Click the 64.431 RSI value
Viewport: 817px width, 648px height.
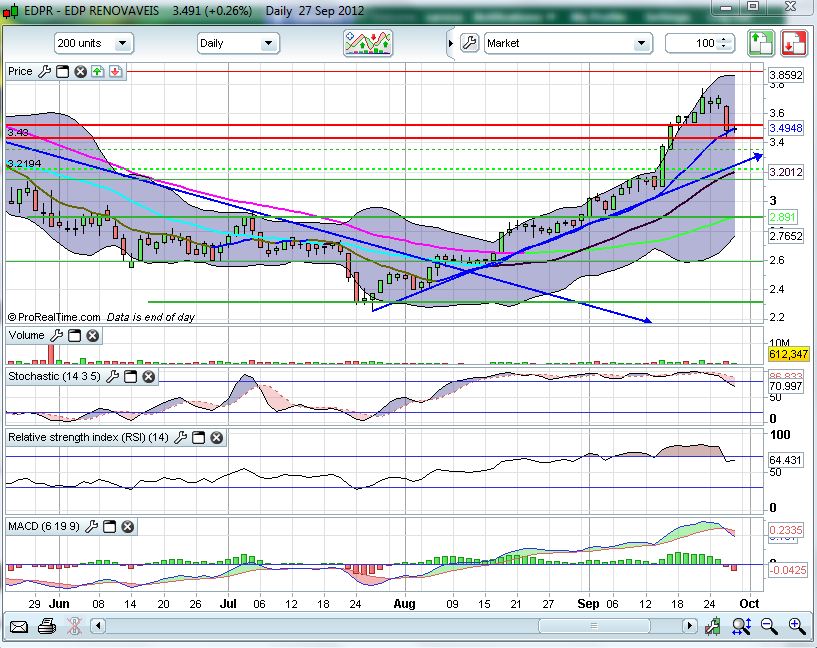point(786,460)
